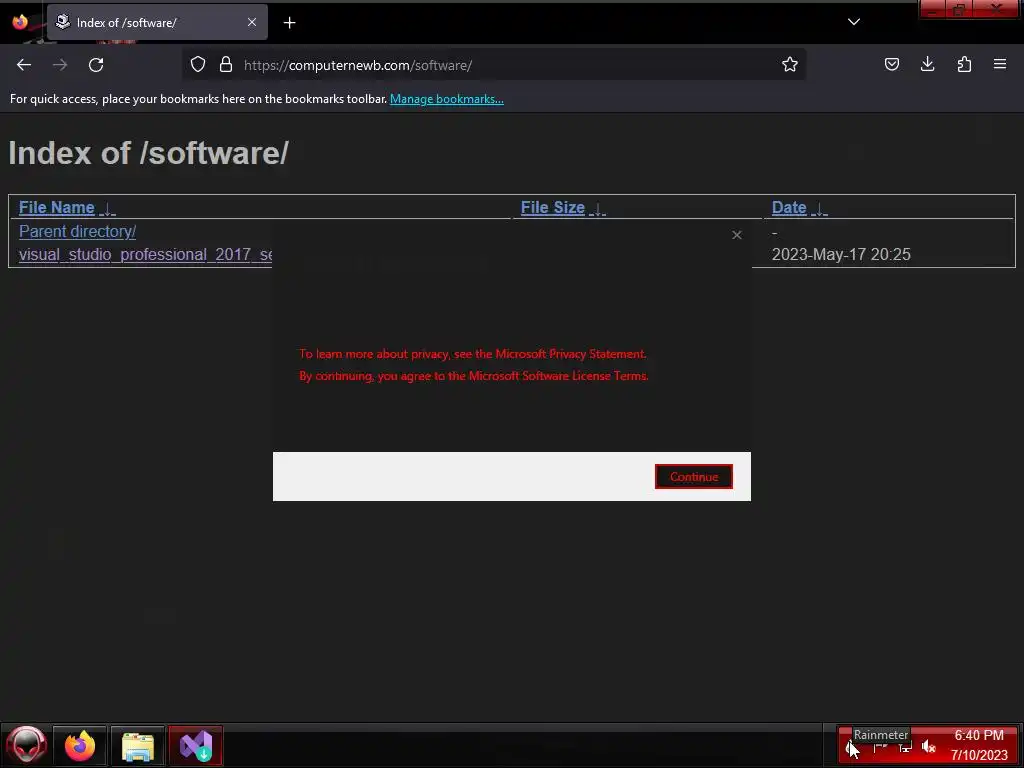This screenshot has height=768, width=1024.
Task: Open Firefox from the taskbar
Action: pos(80,746)
